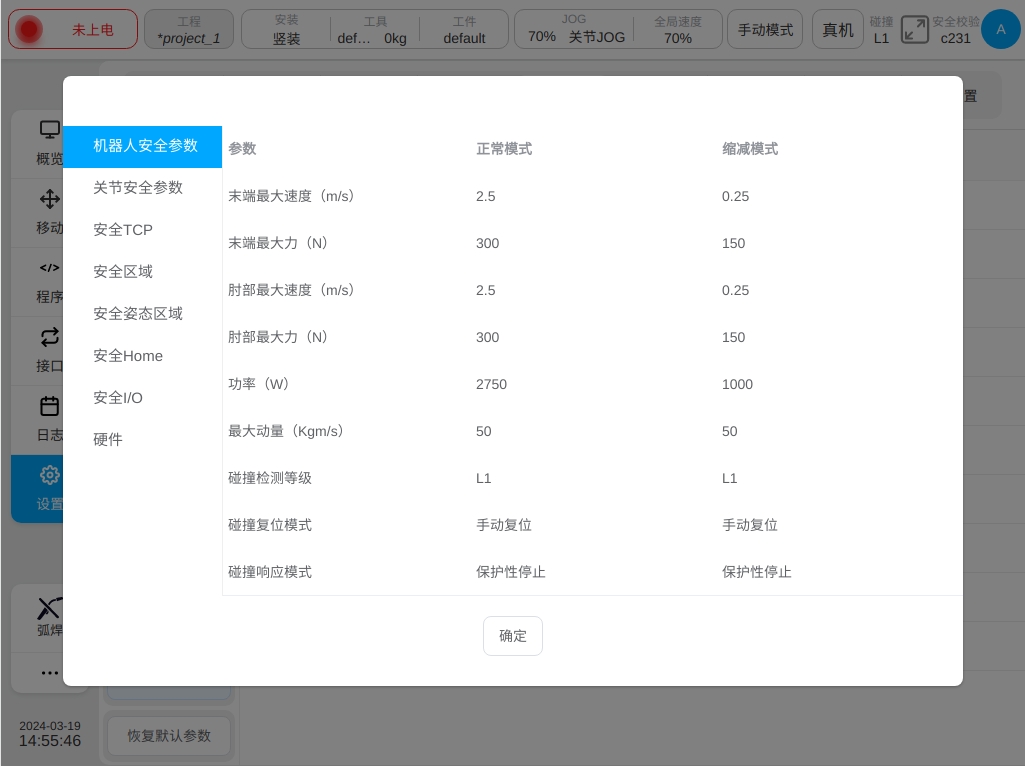
Task: Click the red power status indicator icon
Action: point(30,30)
